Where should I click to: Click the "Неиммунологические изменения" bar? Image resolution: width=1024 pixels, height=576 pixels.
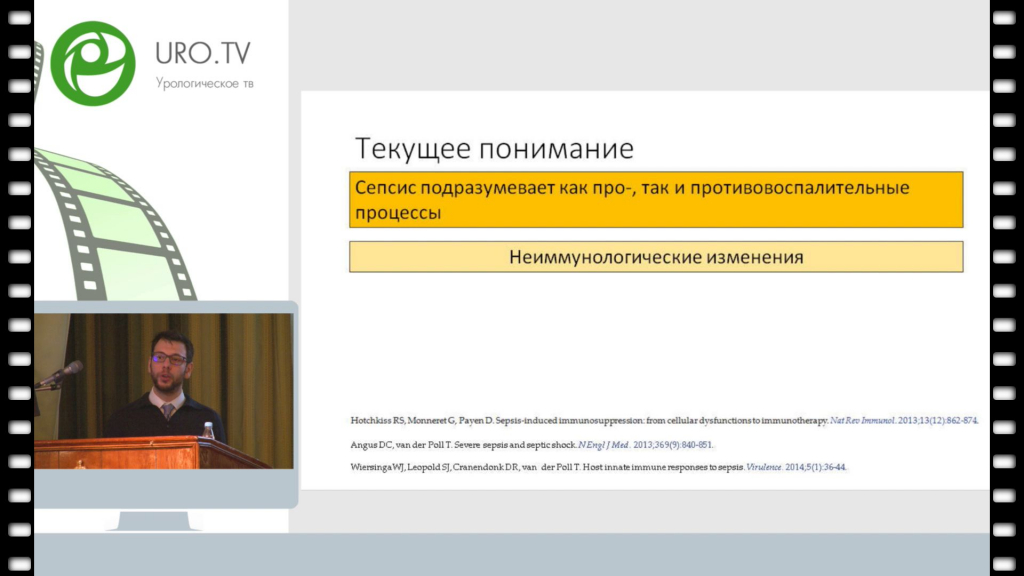point(655,257)
